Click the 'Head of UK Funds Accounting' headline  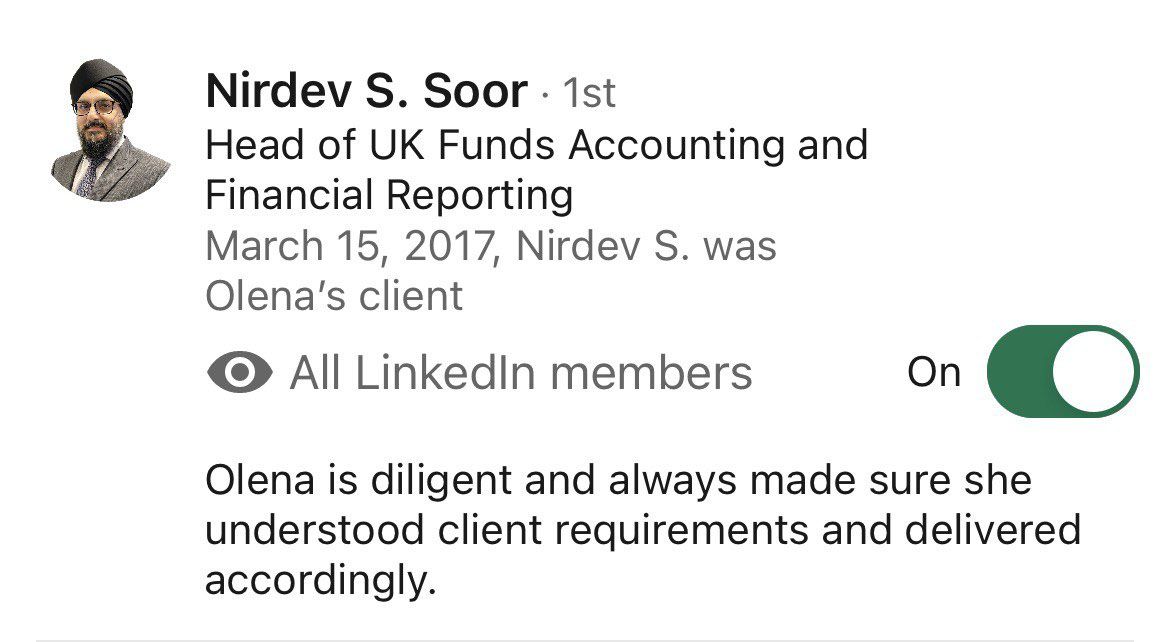pos(536,145)
